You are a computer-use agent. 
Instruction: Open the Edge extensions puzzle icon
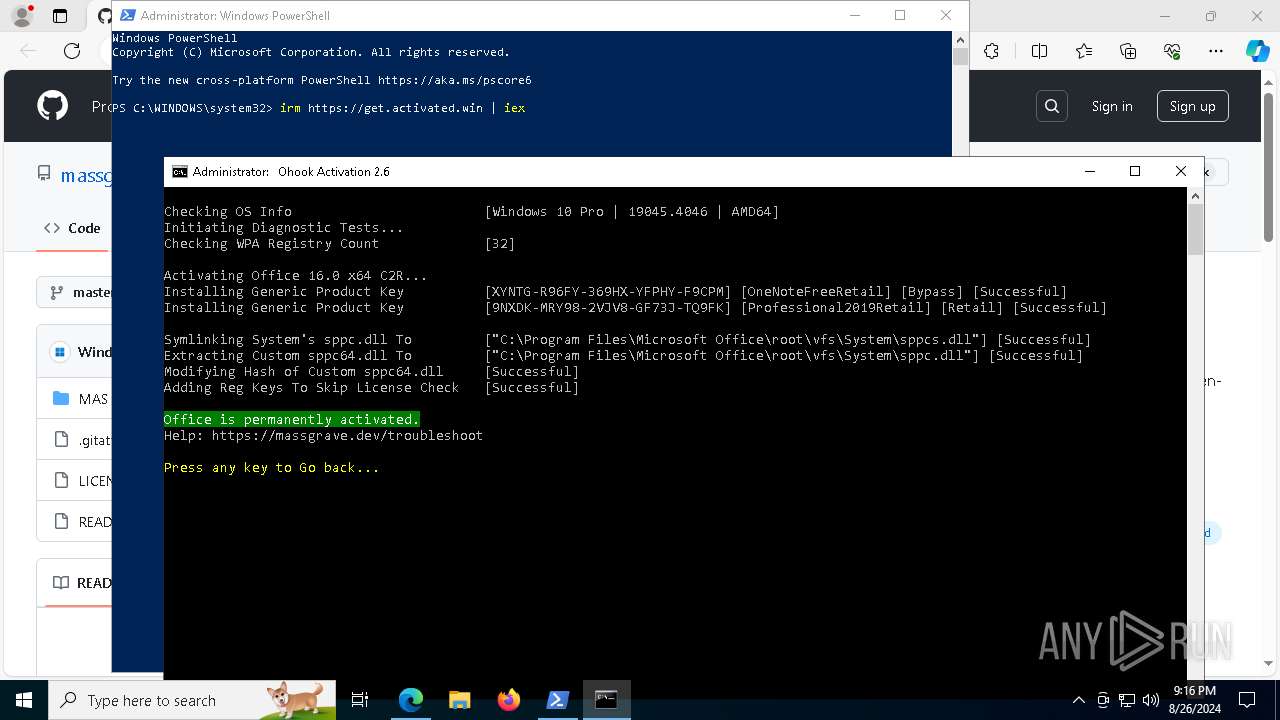[x=991, y=51]
